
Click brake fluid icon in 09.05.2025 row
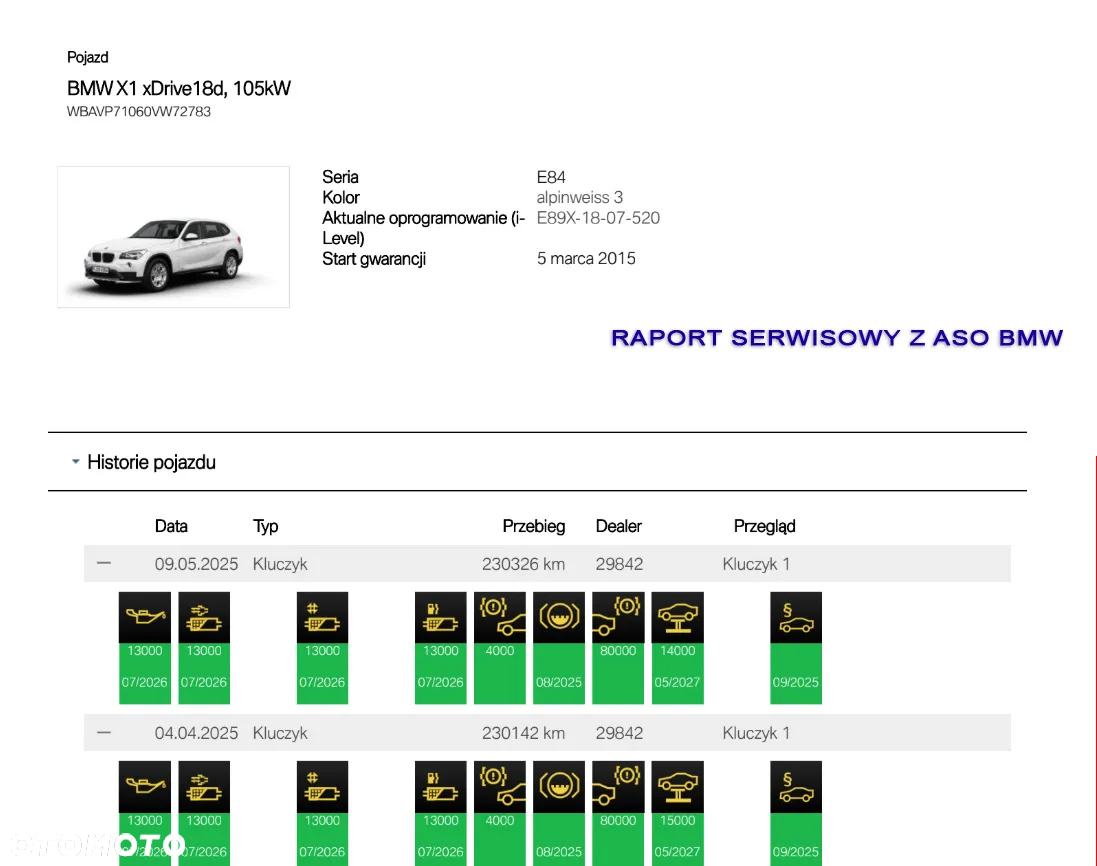[x=559, y=618]
